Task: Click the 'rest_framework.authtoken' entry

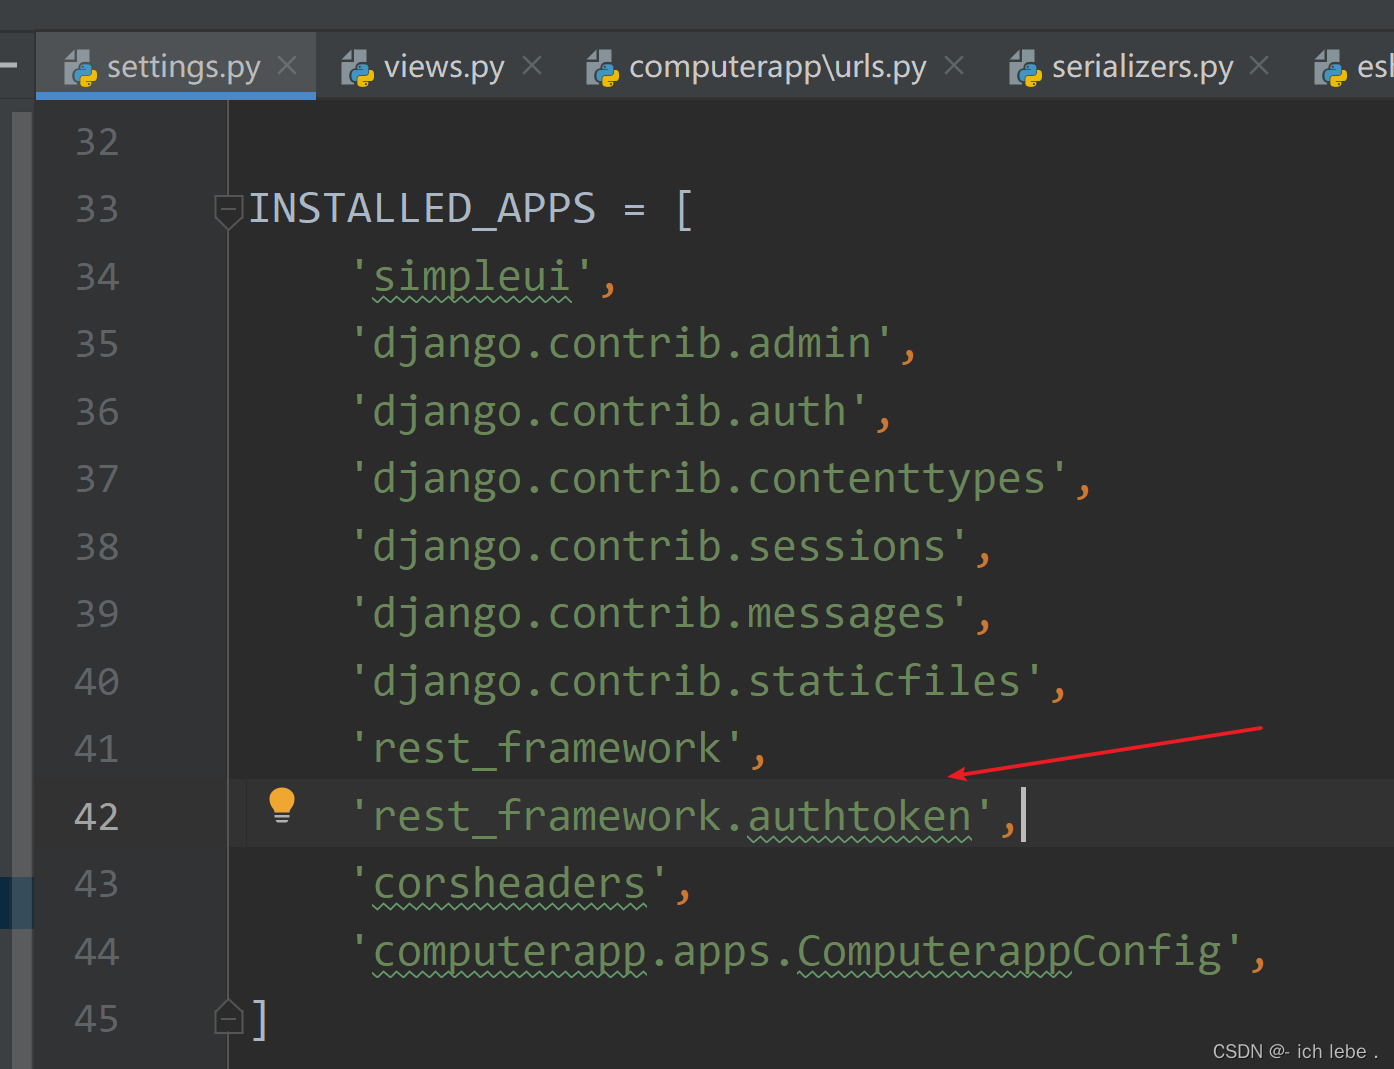Action: [671, 817]
